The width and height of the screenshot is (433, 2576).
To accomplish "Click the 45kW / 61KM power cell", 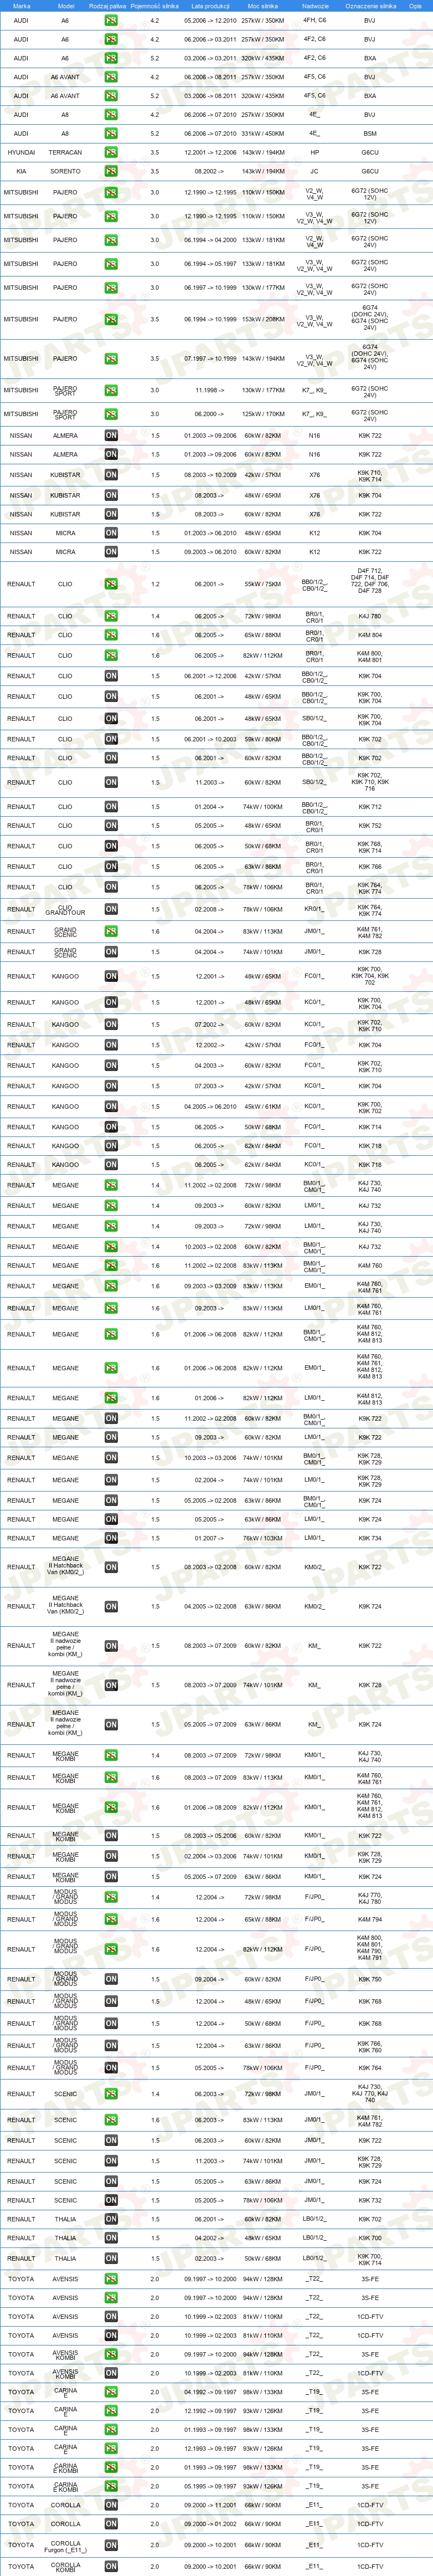I will pyautogui.click(x=263, y=1106).
